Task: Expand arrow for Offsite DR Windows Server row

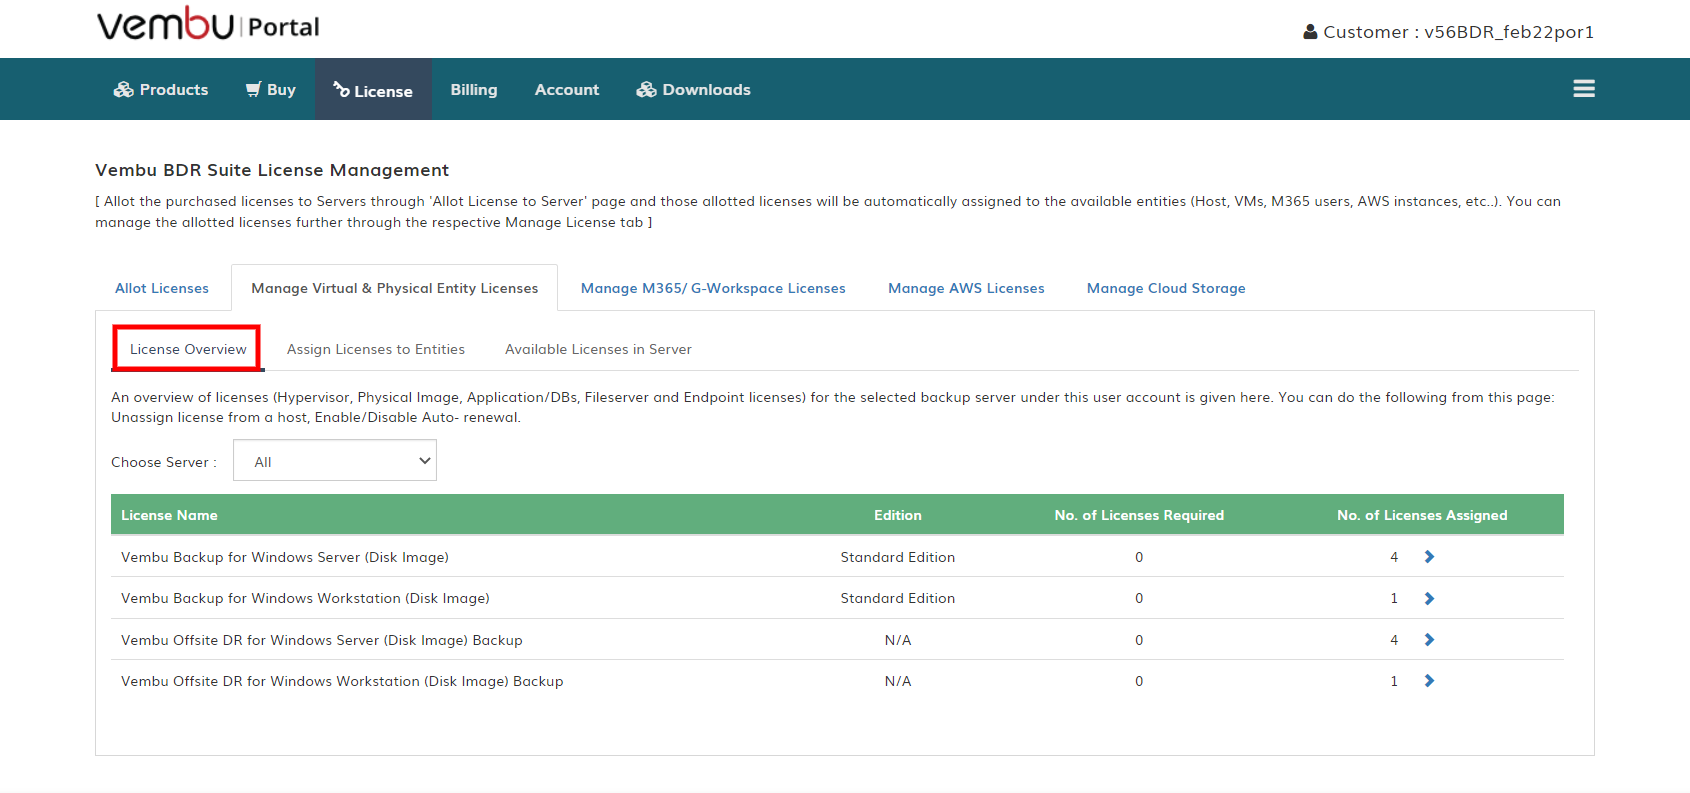Action: (1429, 640)
